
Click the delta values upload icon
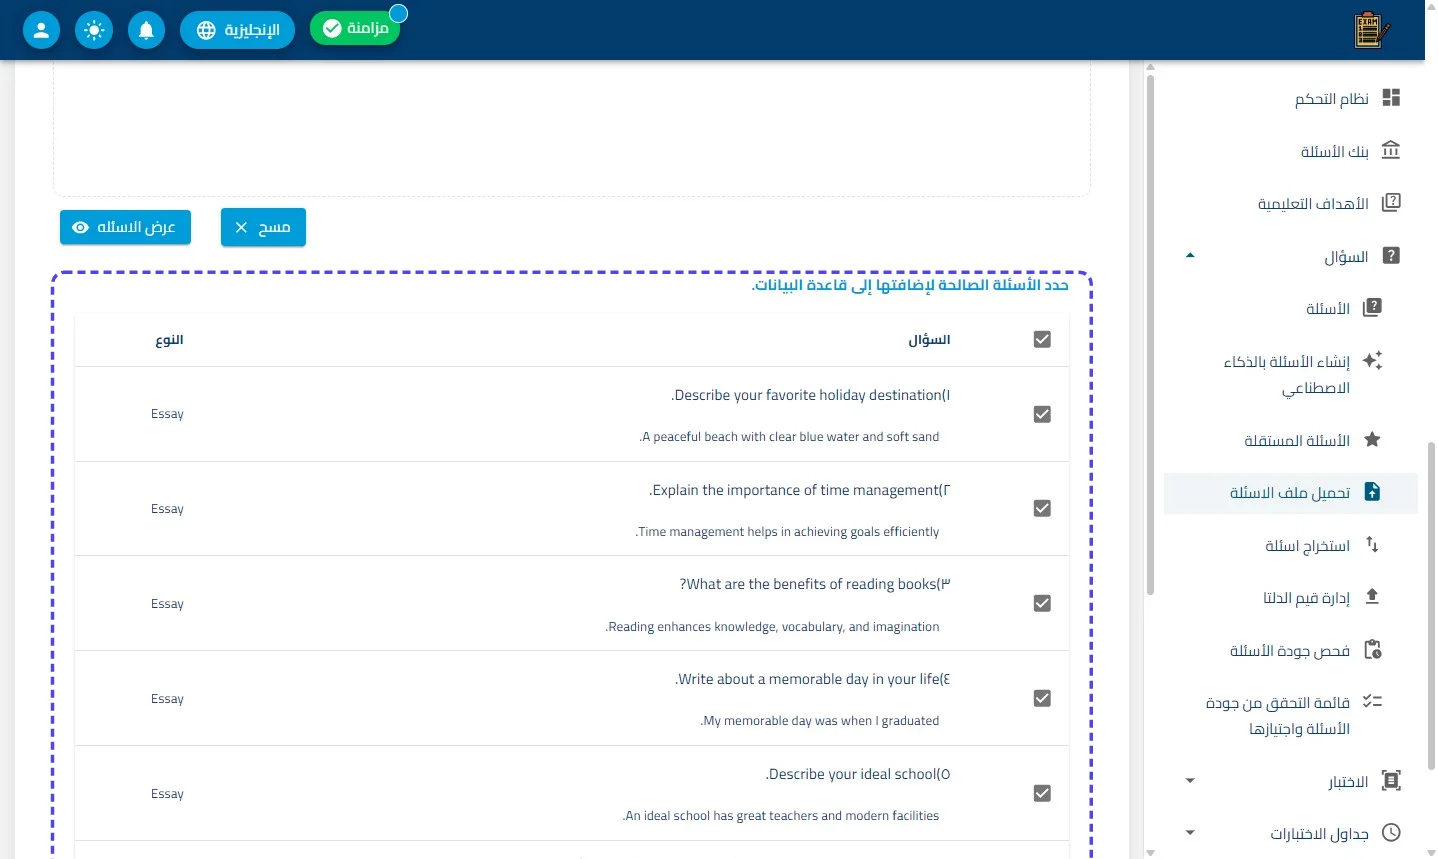pyautogui.click(x=1372, y=597)
